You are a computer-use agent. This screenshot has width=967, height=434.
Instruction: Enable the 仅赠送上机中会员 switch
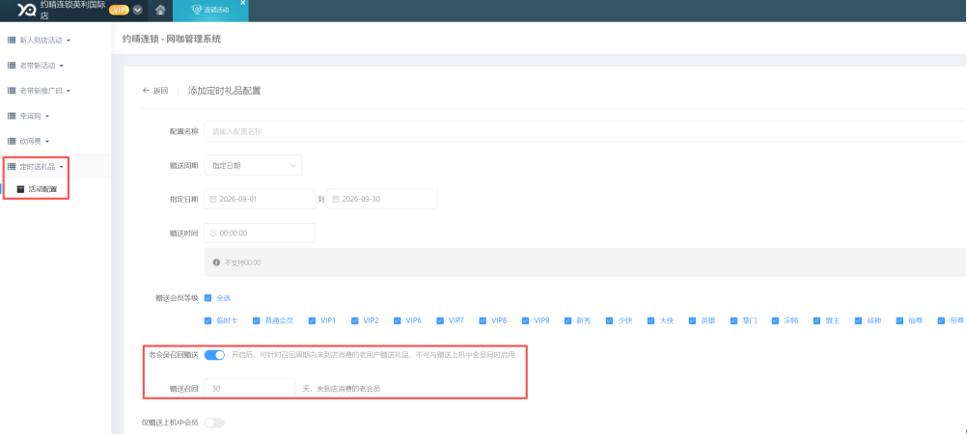215,422
